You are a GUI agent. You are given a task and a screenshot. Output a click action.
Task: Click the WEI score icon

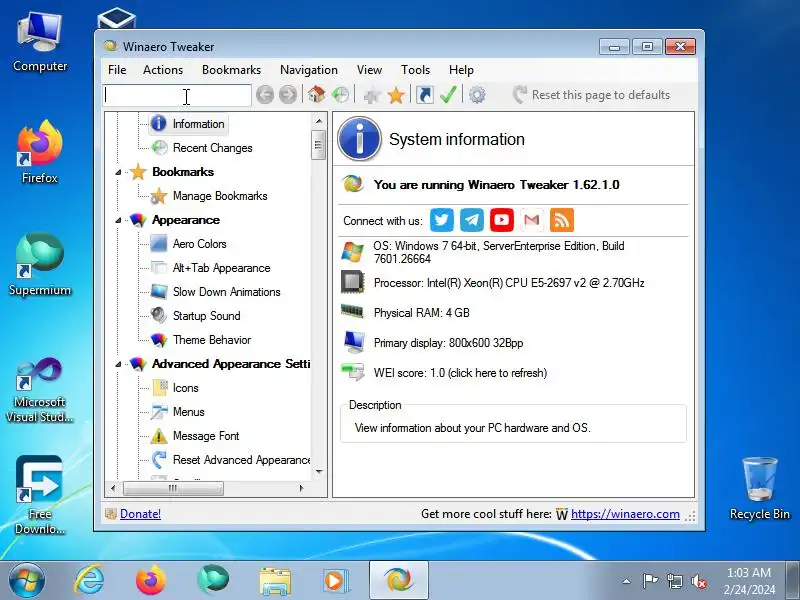point(353,372)
